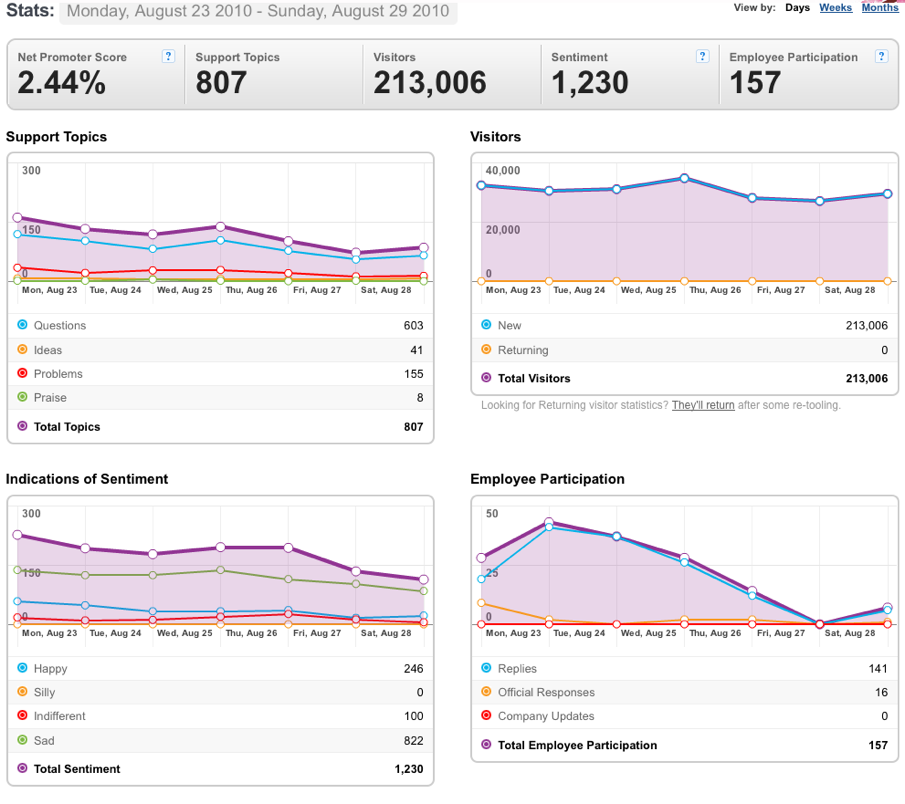Click the Official Responses legend marker

487,691
